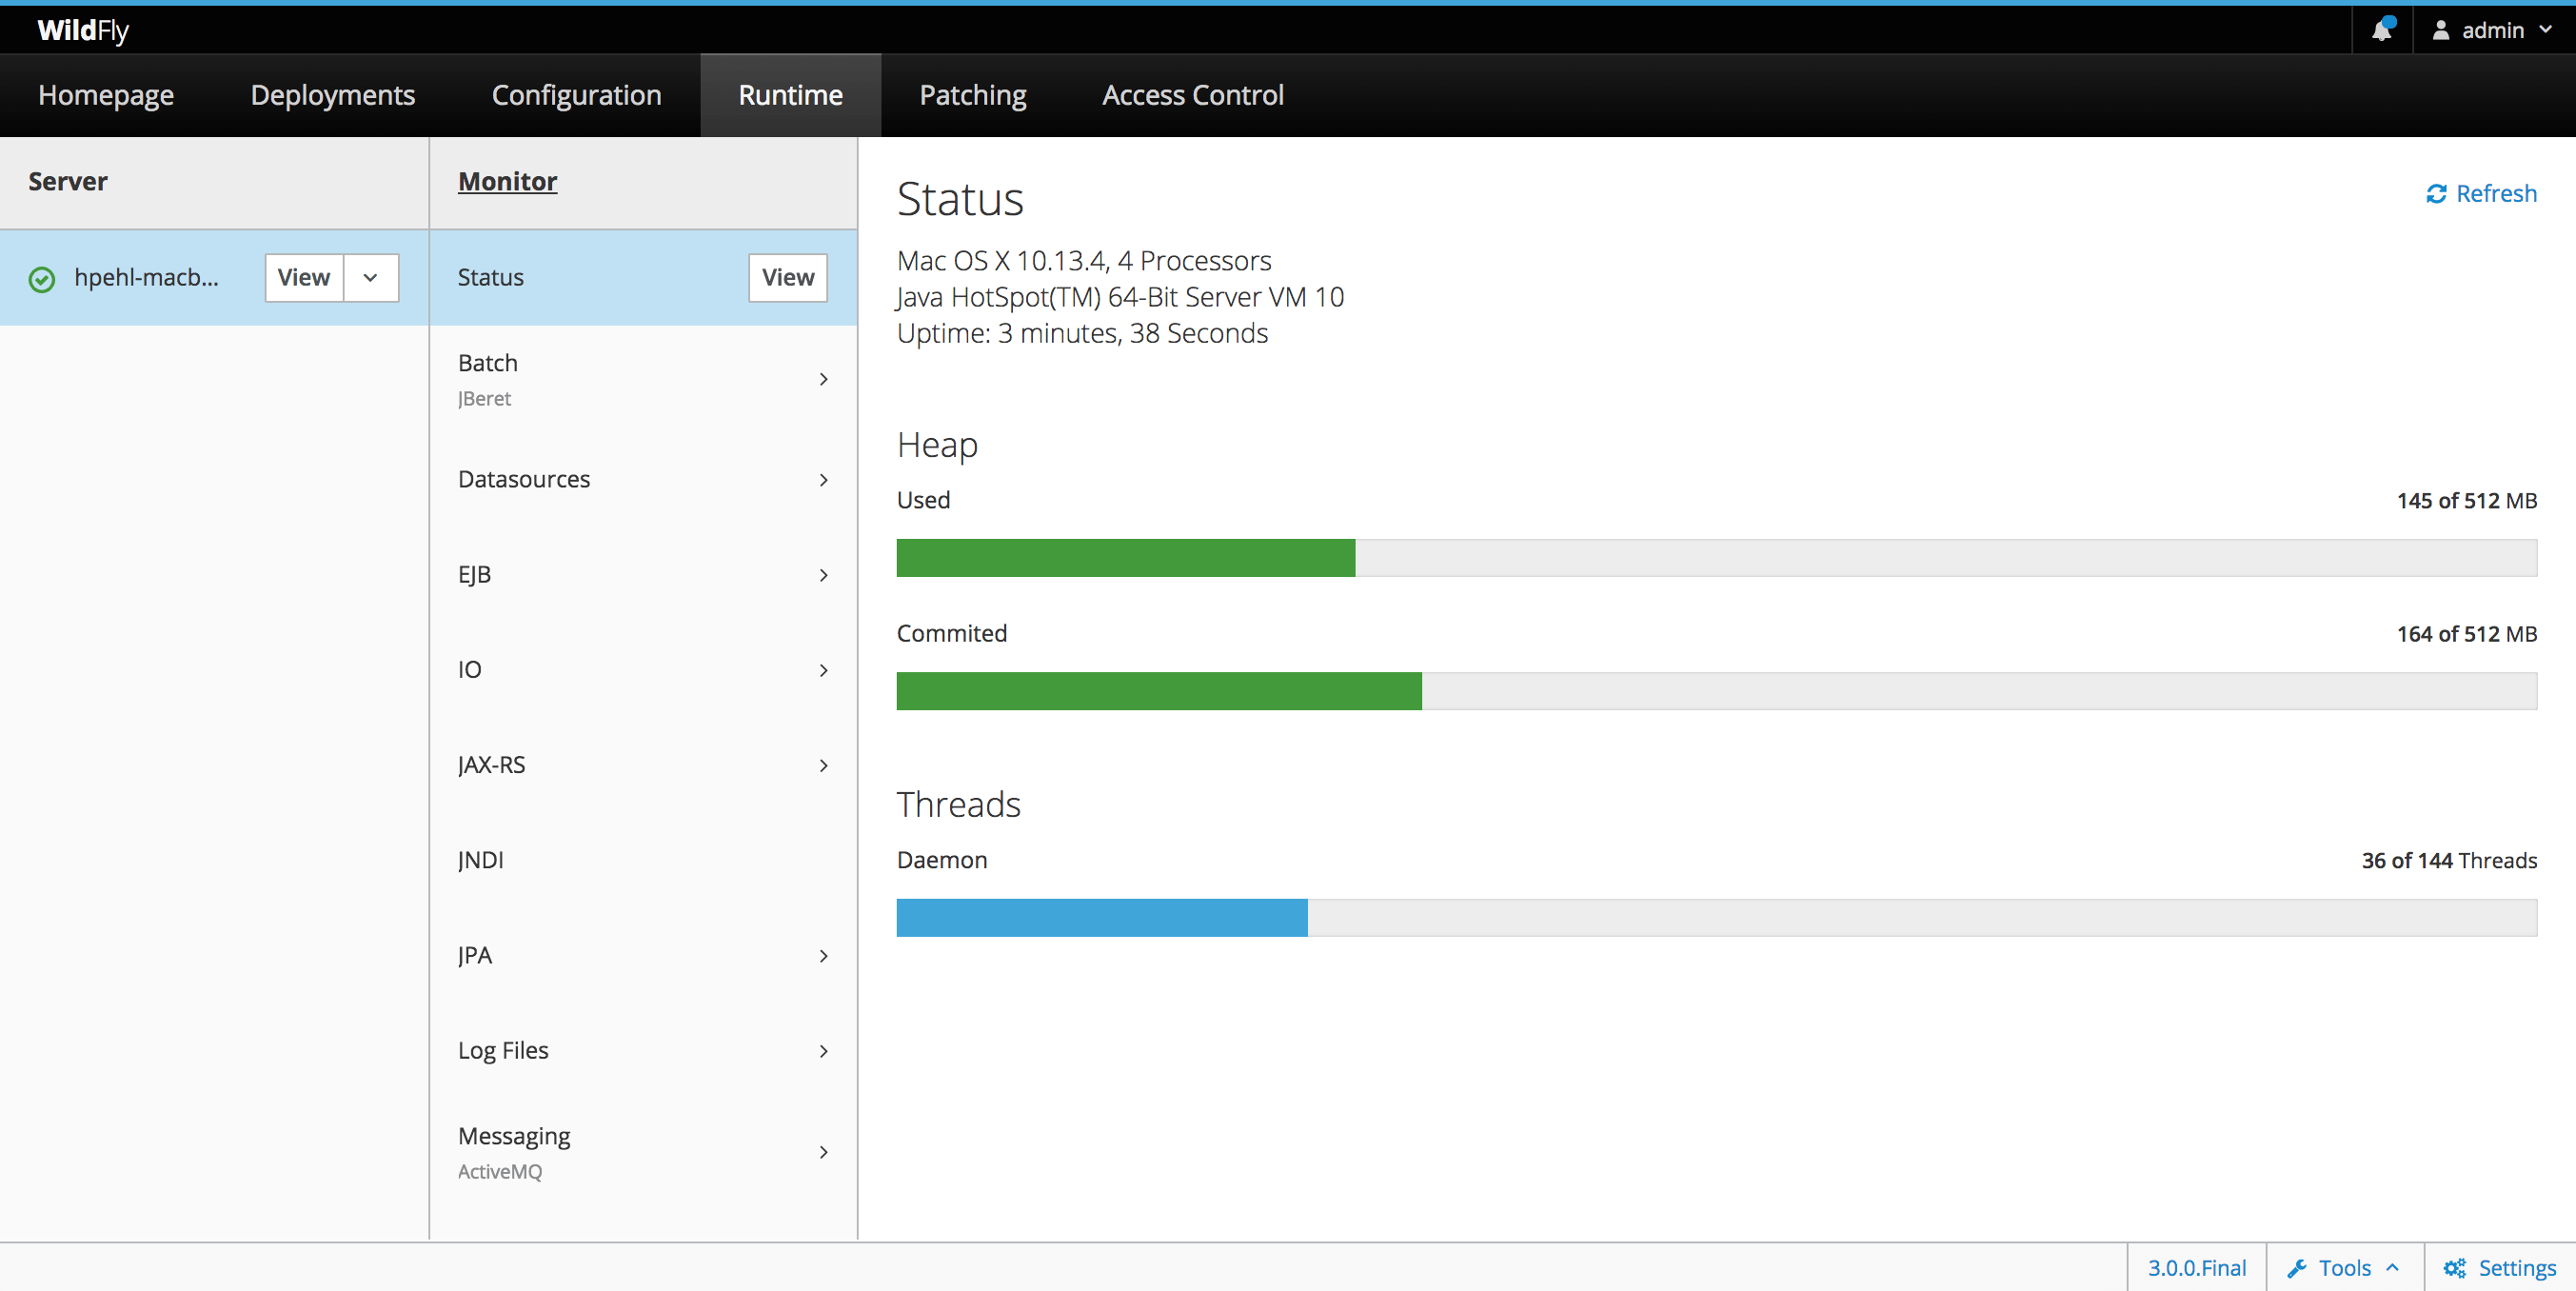
Task: Click the '145 of 512 MB' value
Action: (x=2466, y=501)
